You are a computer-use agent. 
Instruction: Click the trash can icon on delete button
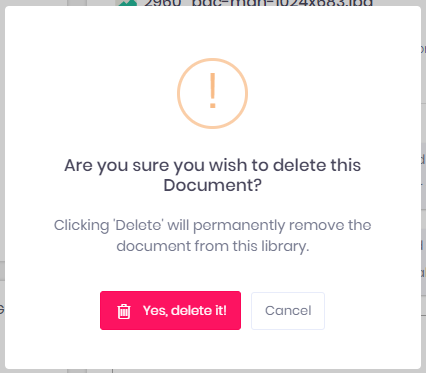(124, 311)
